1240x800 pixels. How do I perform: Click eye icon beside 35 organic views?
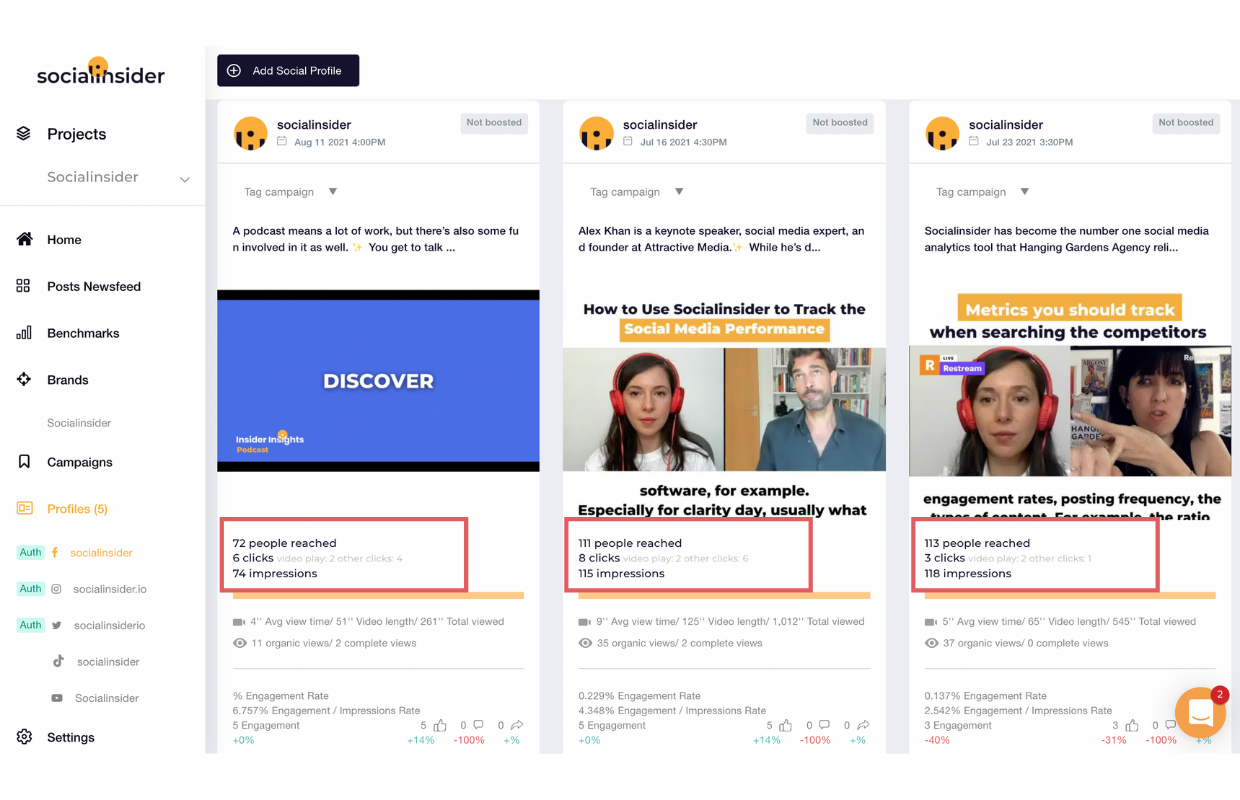(x=585, y=644)
